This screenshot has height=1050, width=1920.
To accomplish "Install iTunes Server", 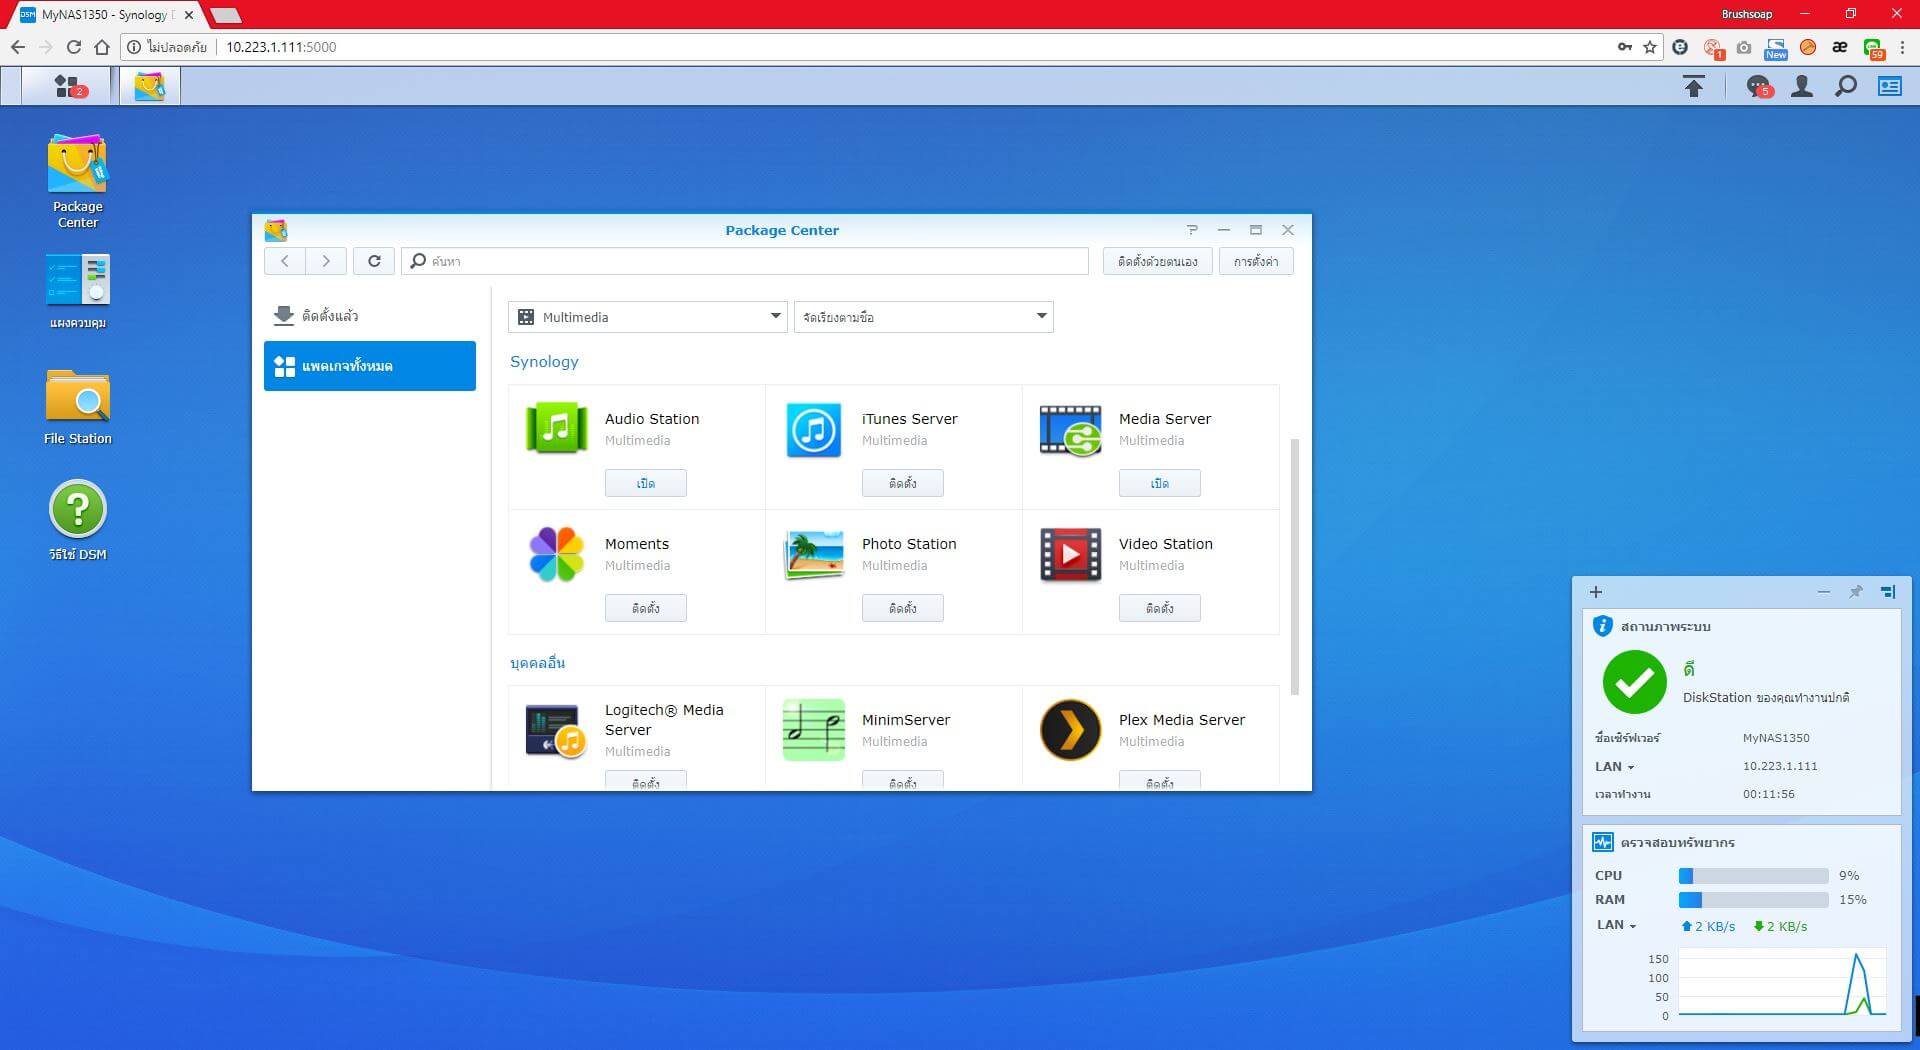I will point(903,483).
